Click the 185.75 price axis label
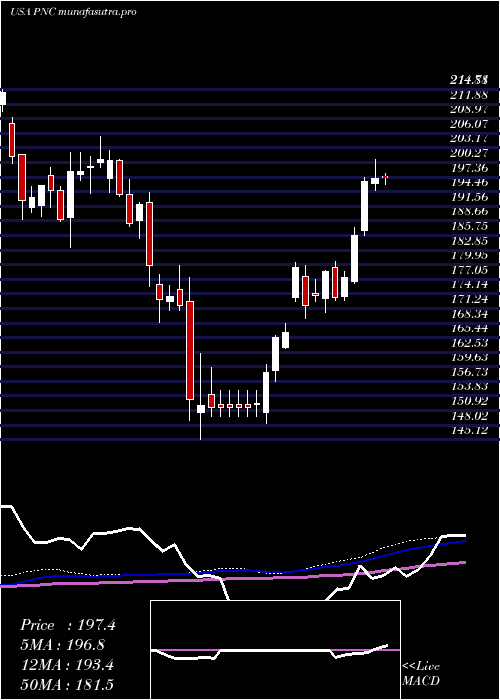 [x=468, y=226]
